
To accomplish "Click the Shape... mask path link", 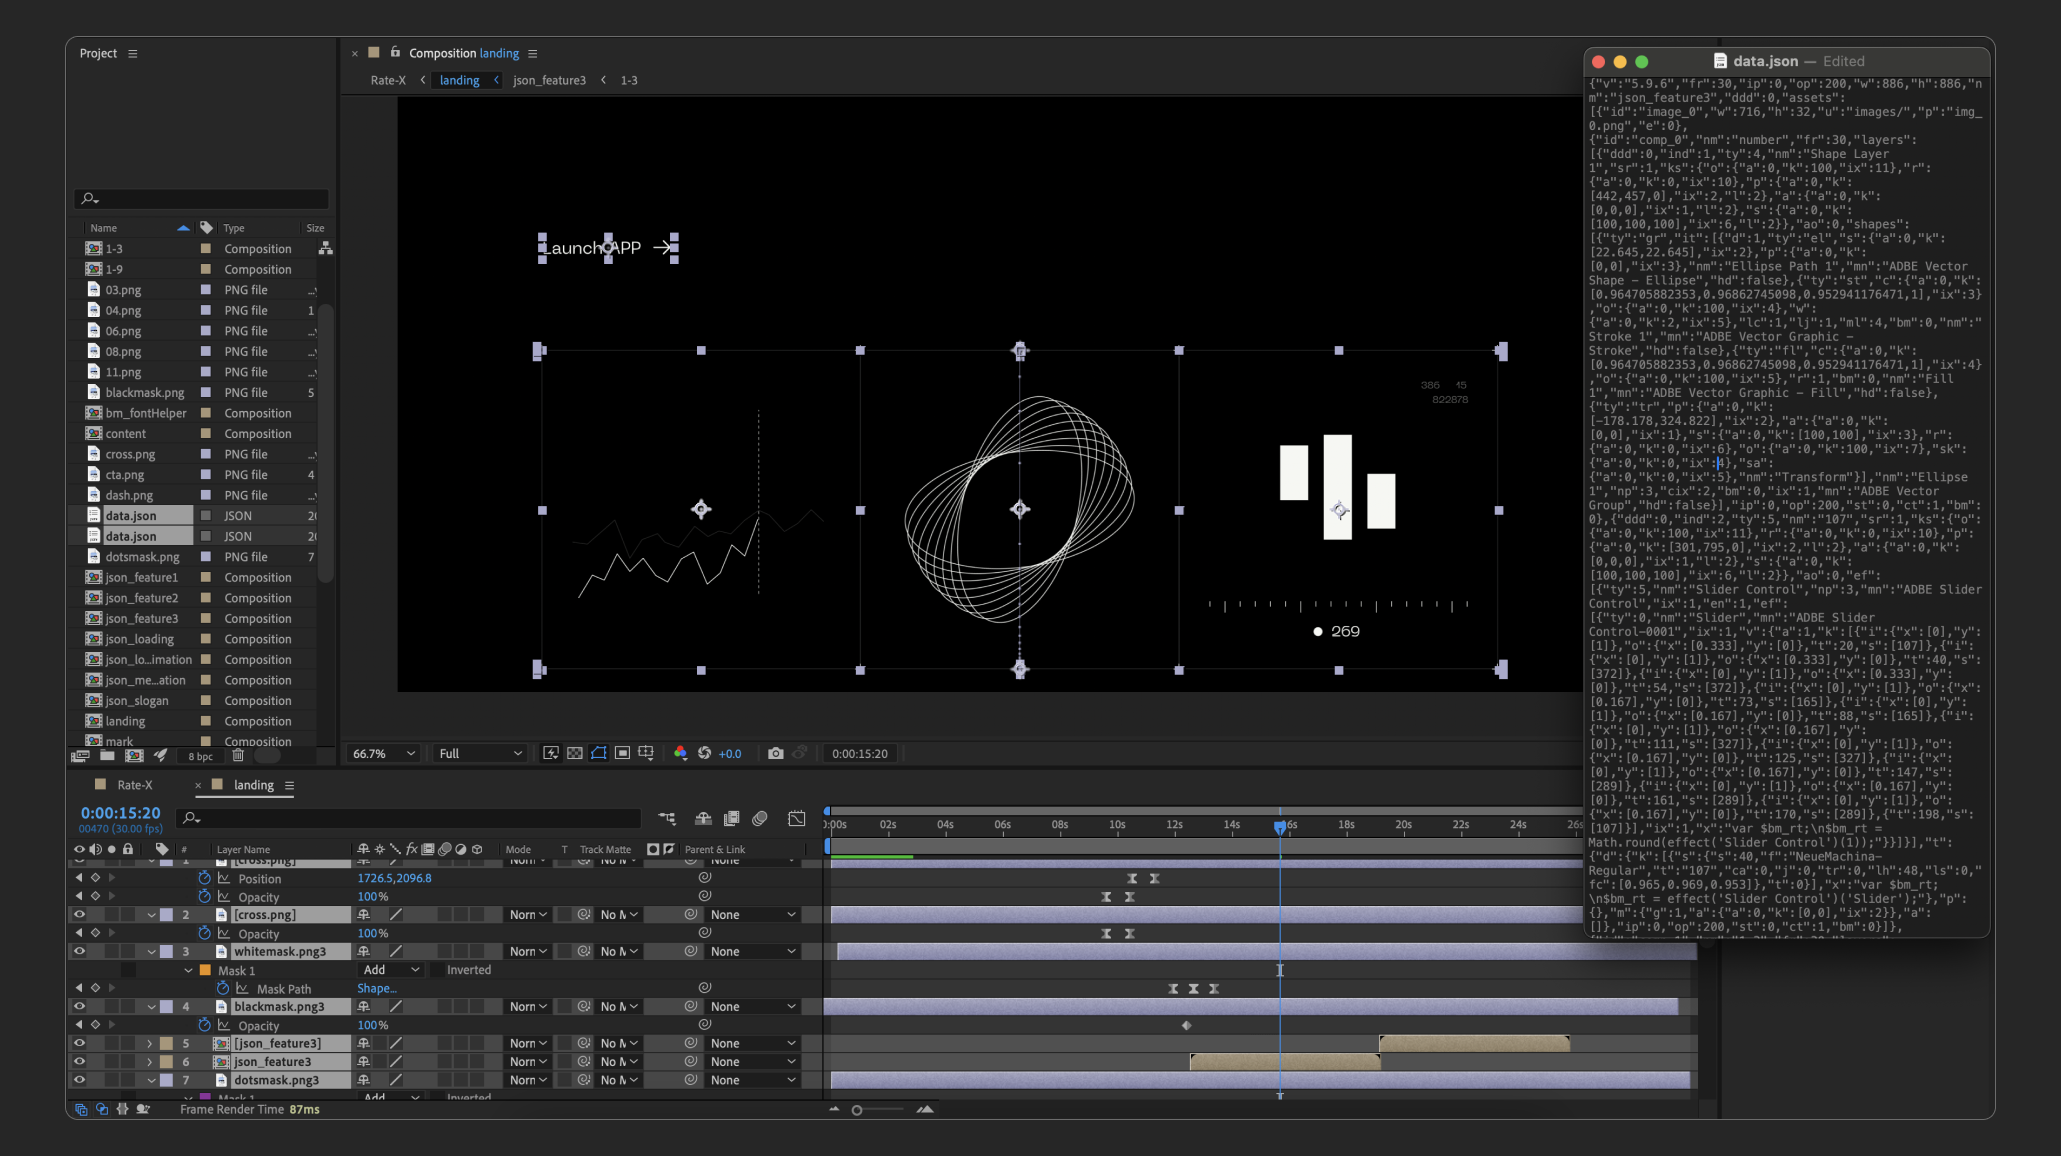I will [376, 988].
